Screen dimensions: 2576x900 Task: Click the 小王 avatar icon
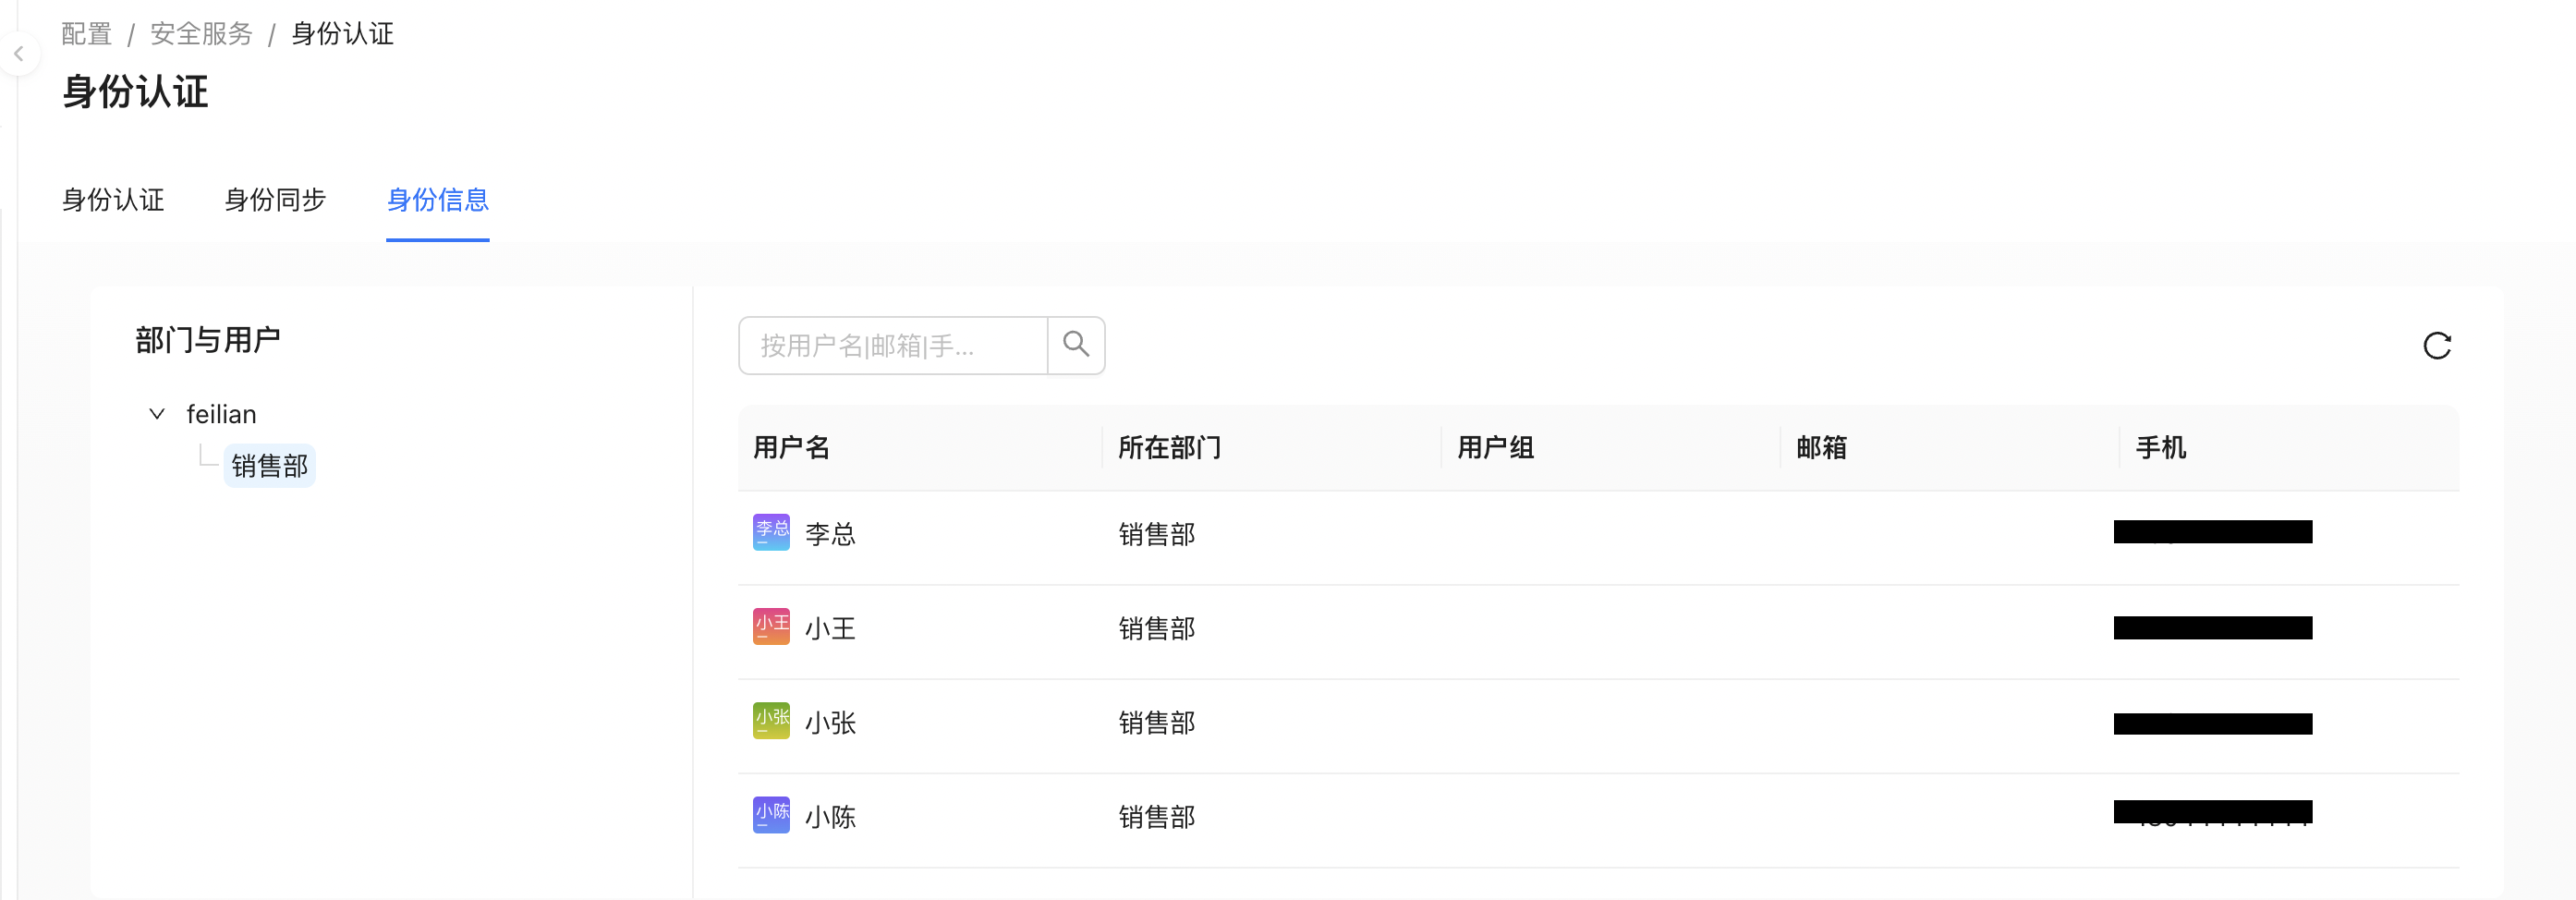point(771,626)
